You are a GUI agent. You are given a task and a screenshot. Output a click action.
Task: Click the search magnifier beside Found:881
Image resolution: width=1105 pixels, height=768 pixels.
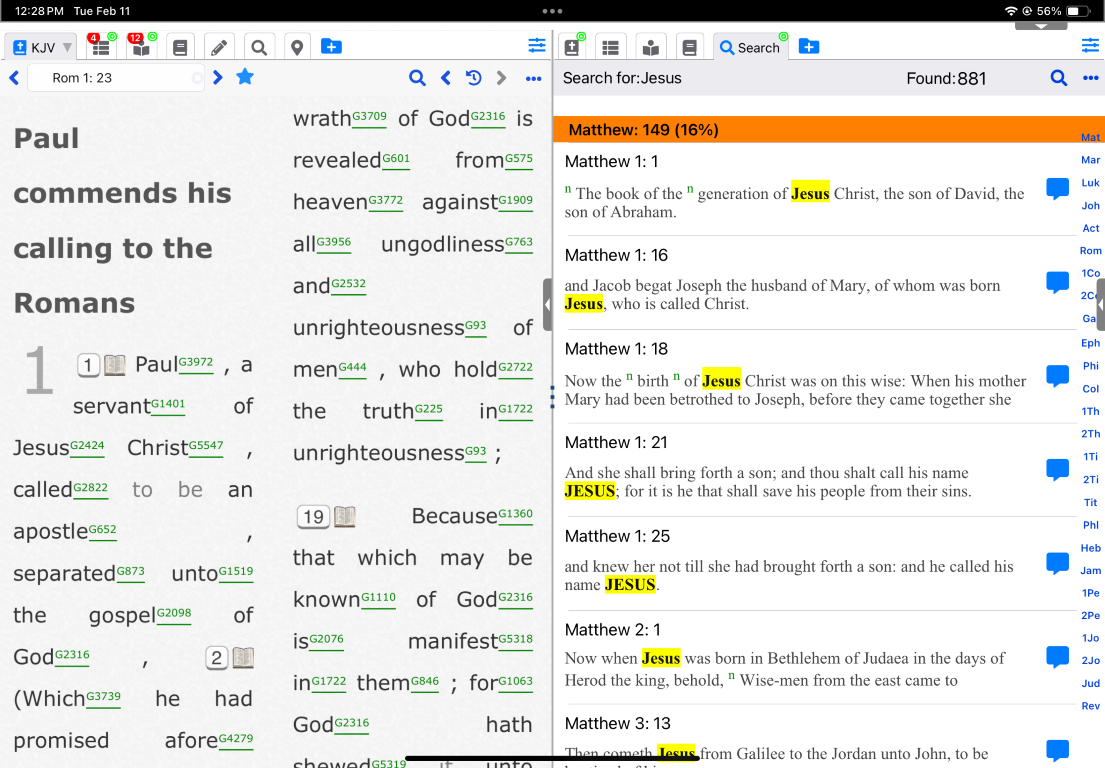[x=1058, y=78]
